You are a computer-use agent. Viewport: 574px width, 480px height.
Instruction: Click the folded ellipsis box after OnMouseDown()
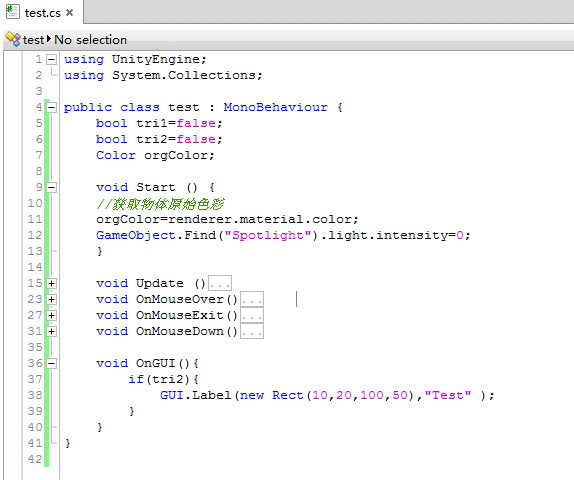click(x=252, y=331)
